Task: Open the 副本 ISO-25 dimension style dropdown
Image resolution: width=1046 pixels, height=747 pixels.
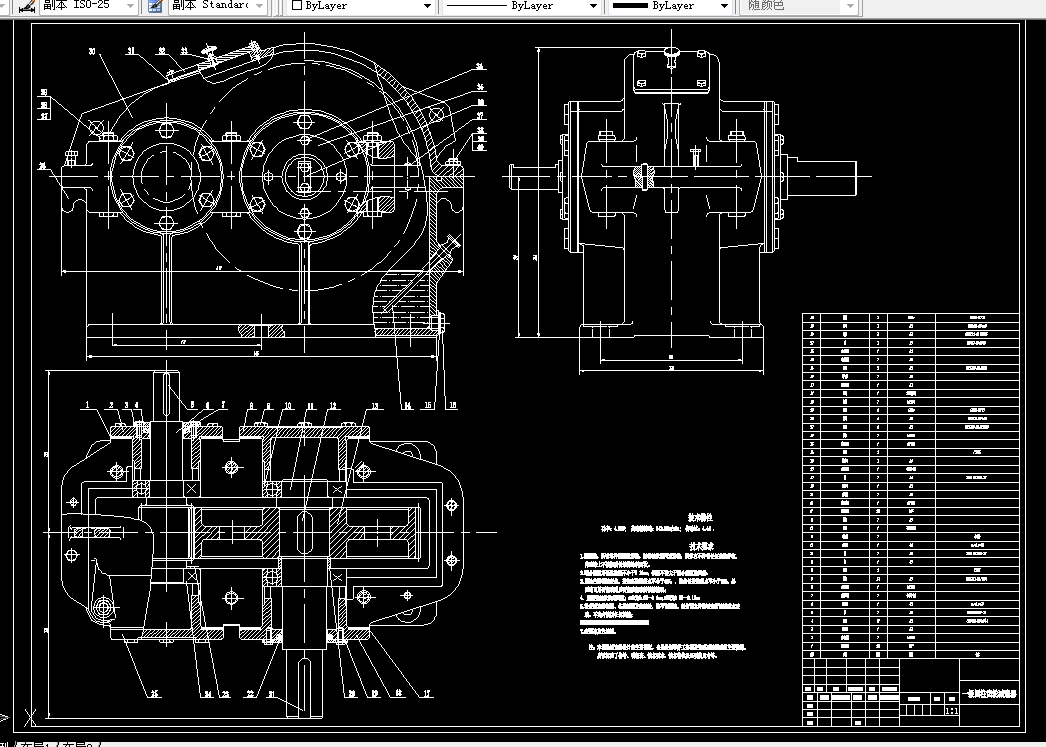Action: coord(89,5)
